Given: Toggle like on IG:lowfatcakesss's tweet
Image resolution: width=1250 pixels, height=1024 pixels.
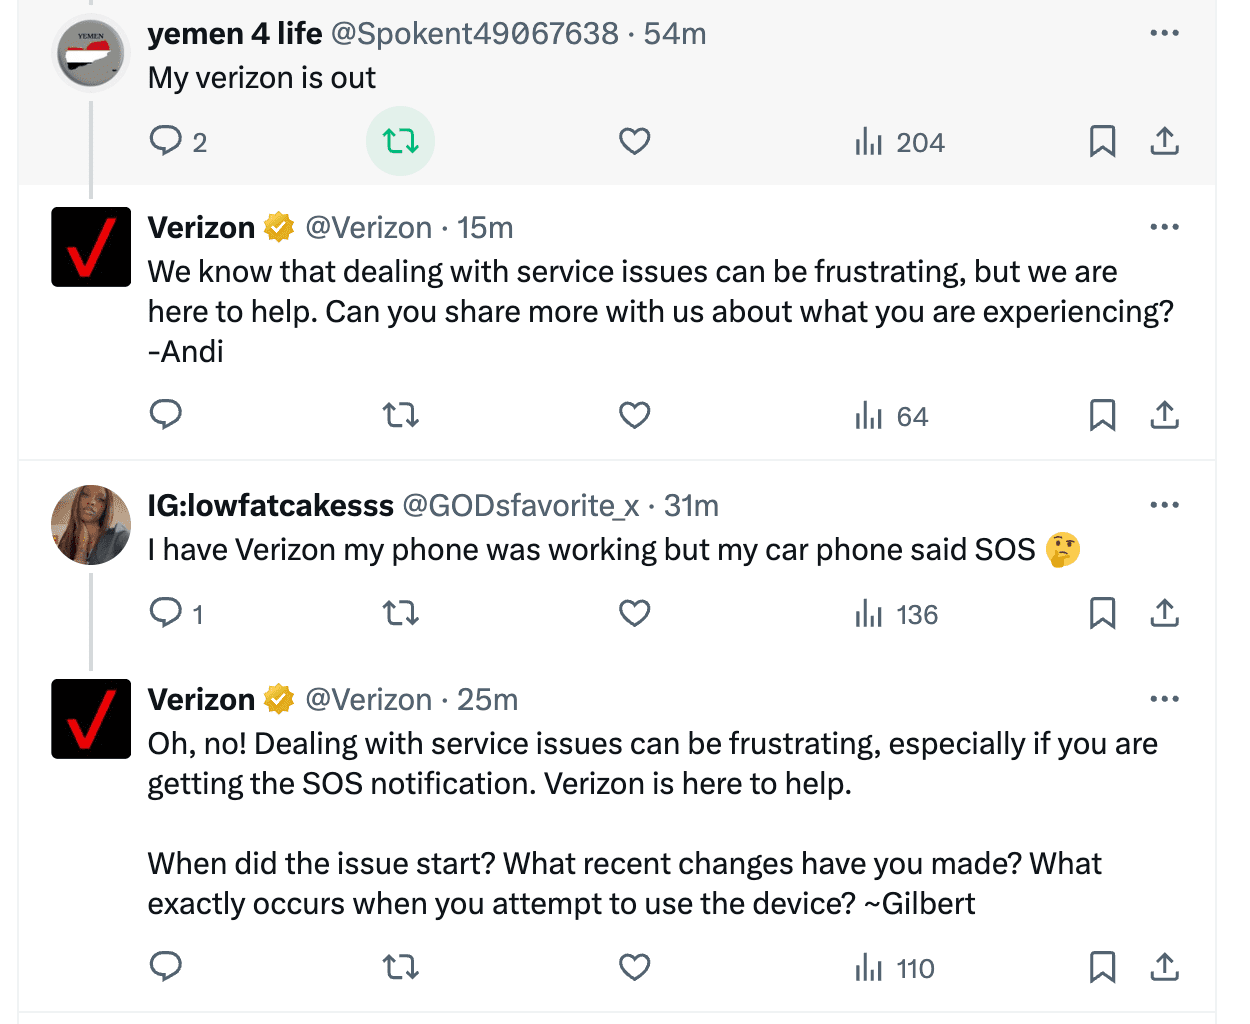Looking at the screenshot, I should [x=634, y=613].
